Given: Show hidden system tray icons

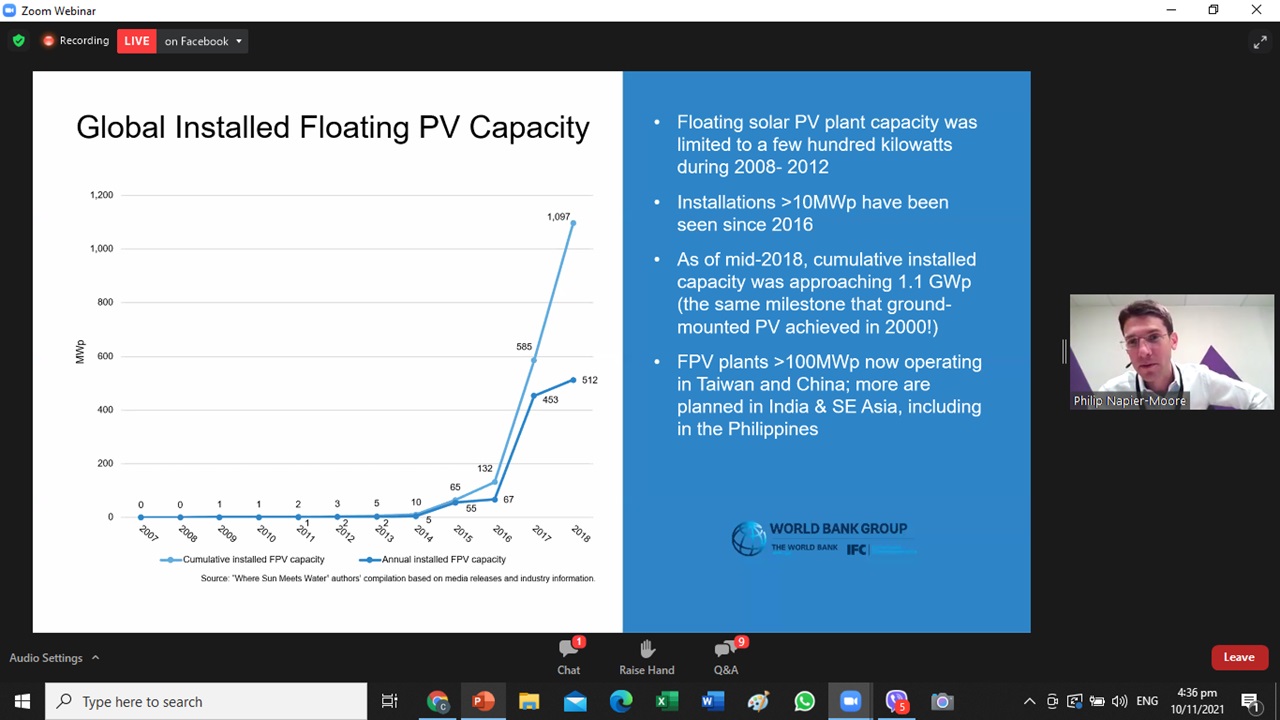Looking at the screenshot, I should coord(1029,702).
